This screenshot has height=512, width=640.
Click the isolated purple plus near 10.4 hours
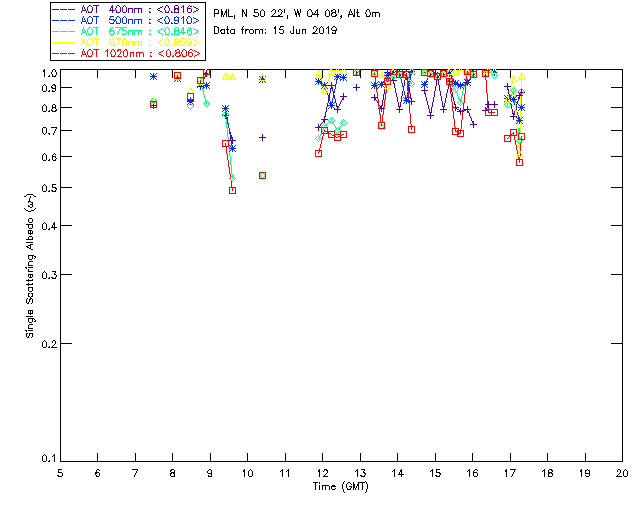262,137
